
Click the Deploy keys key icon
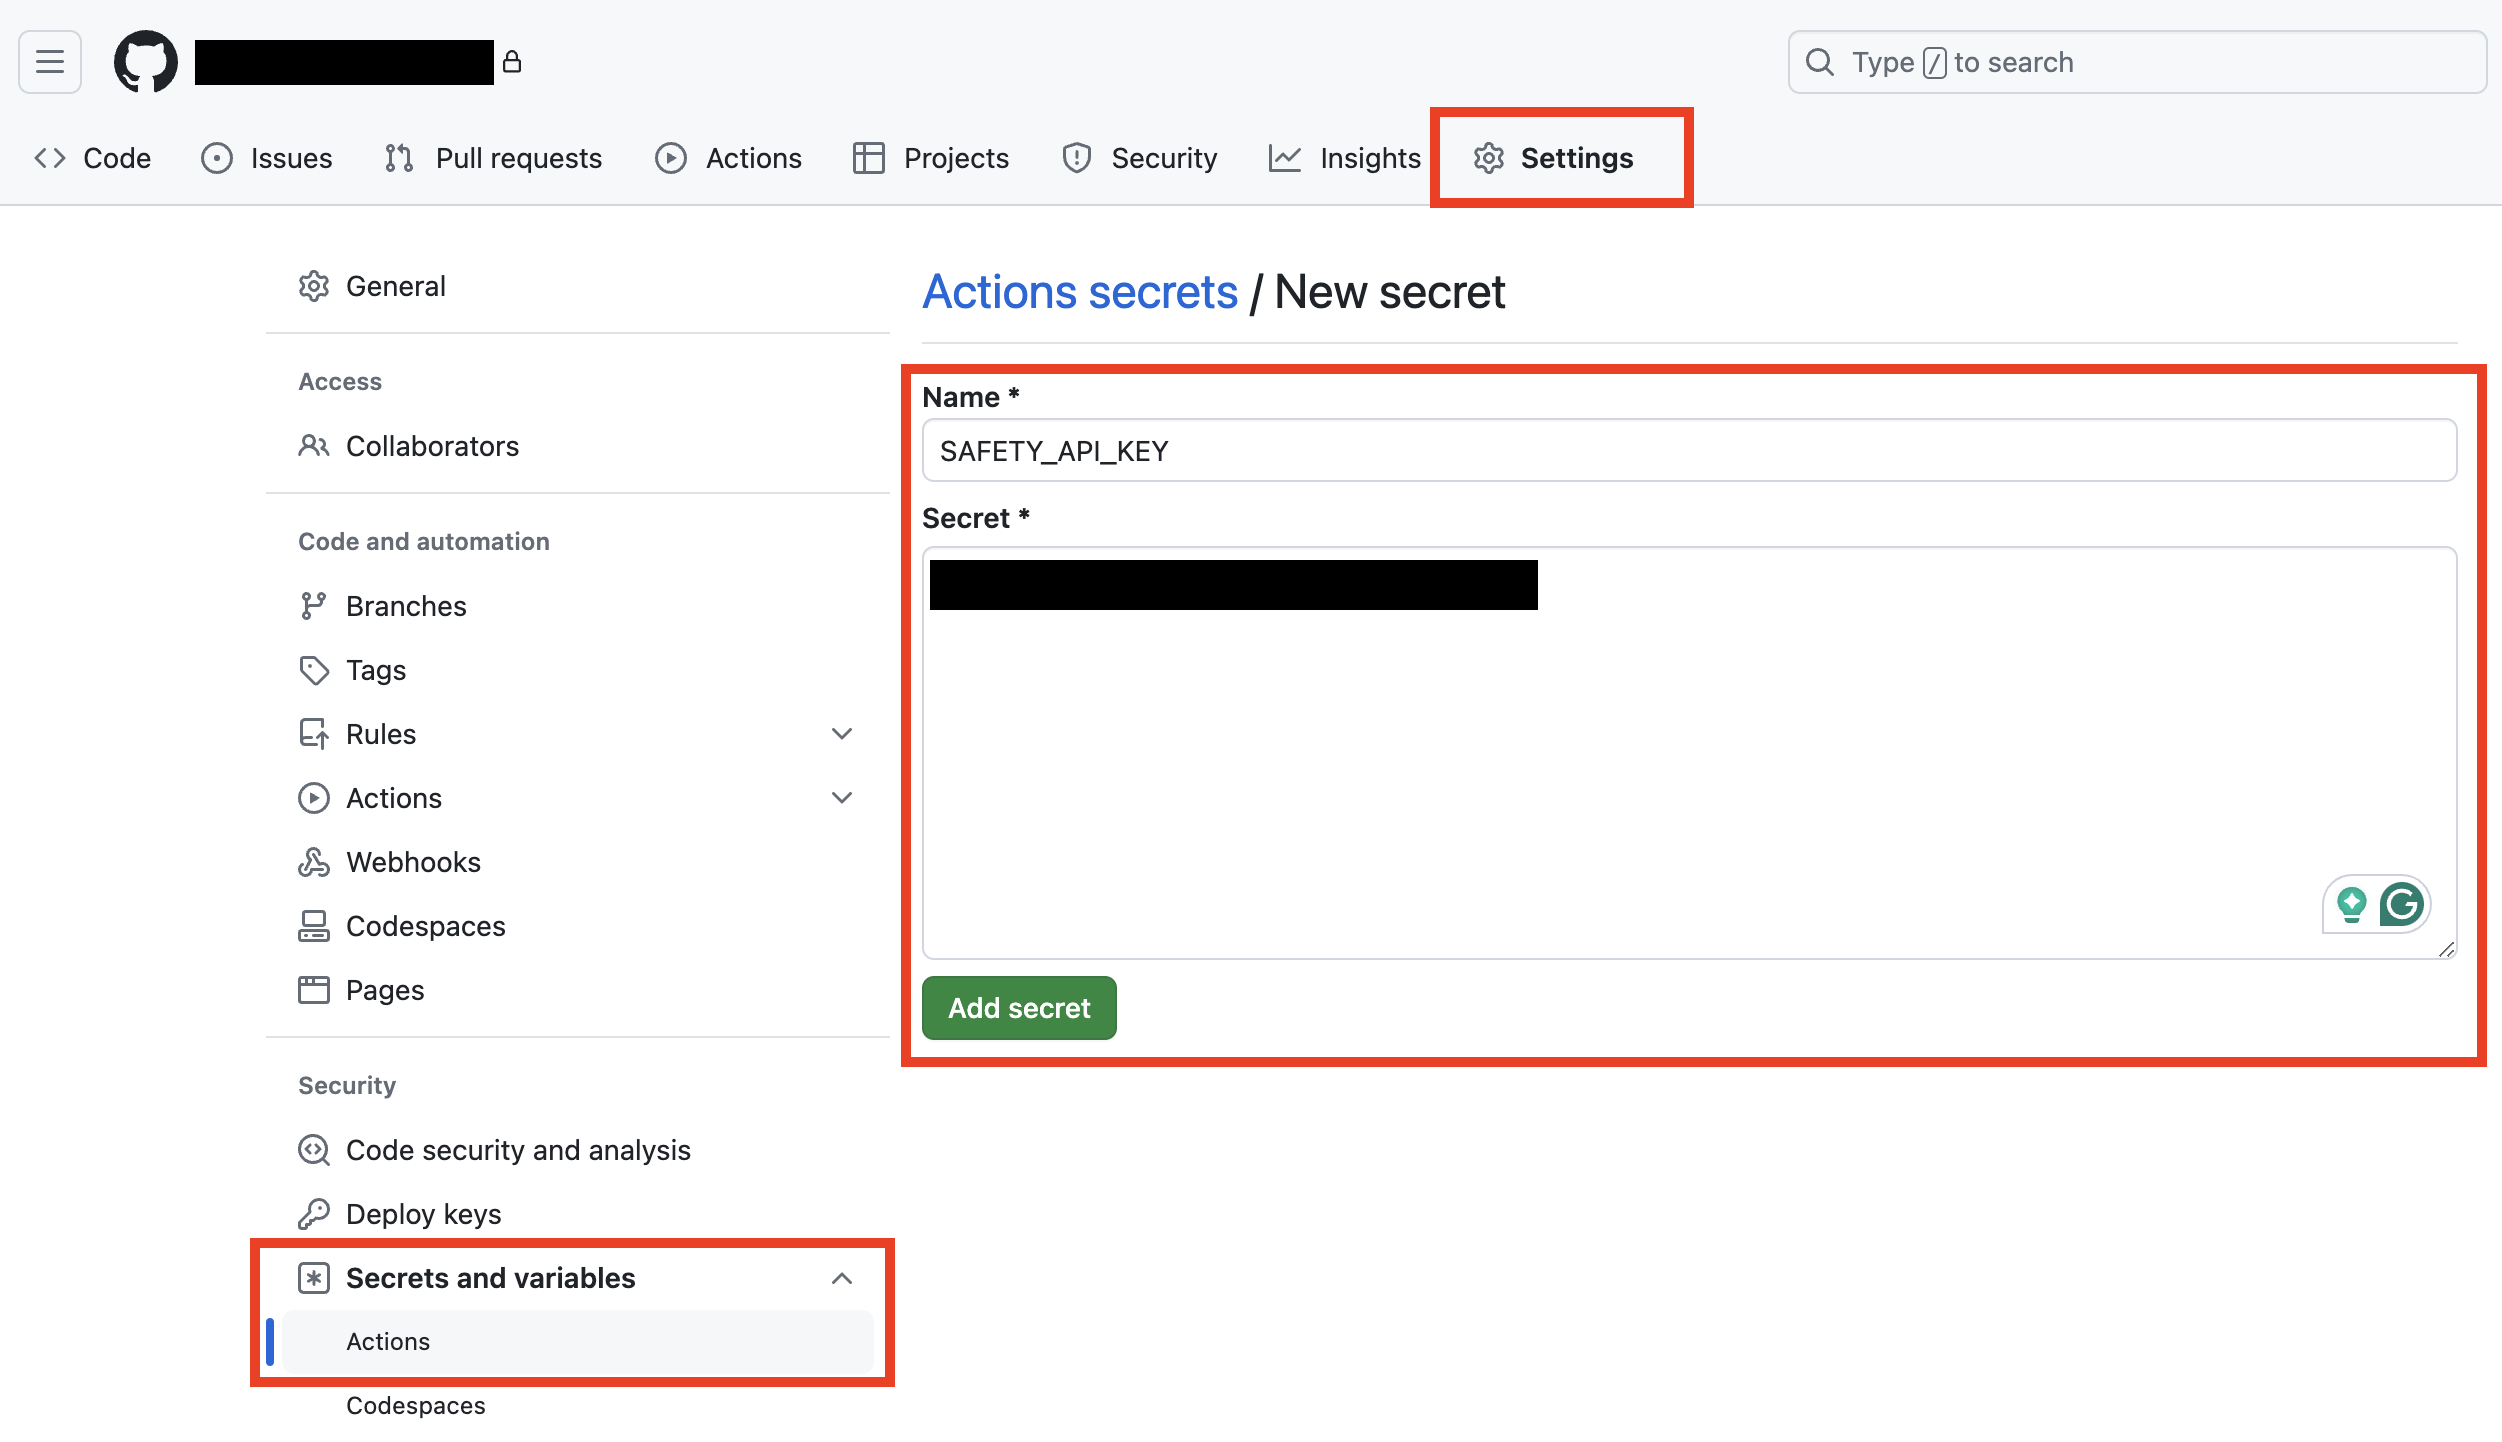point(314,1214)
